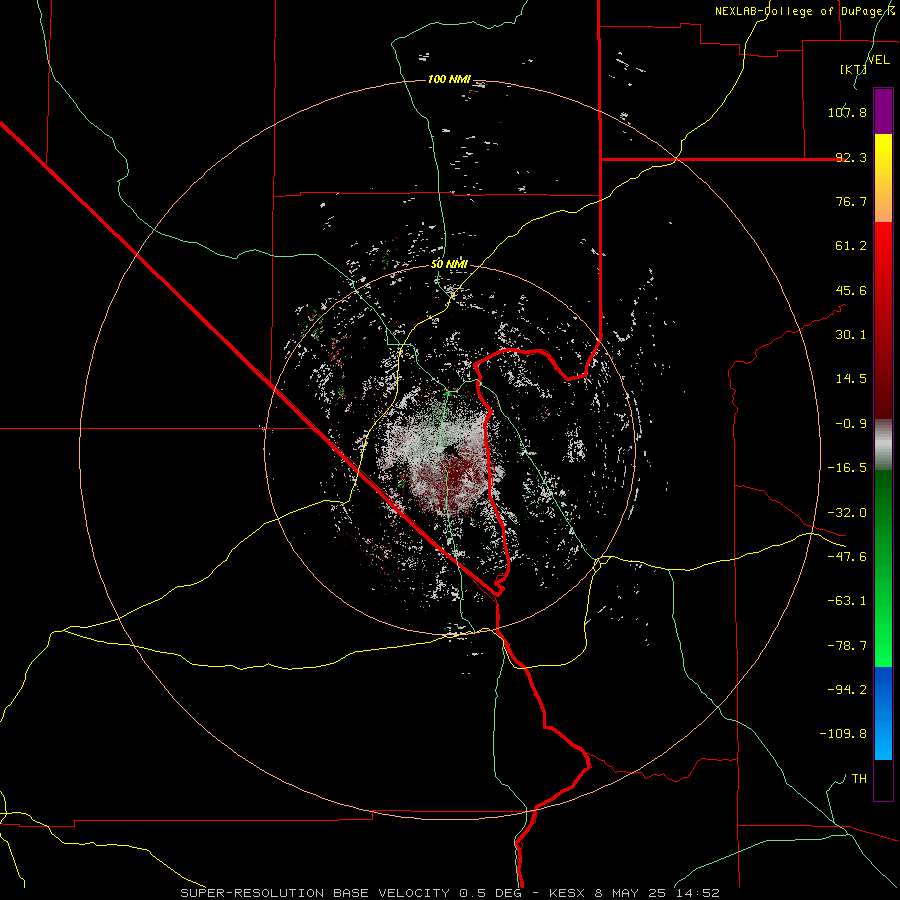Click the VEL legend heading
This screenshot has height=900, width=900.
[878, 60]
